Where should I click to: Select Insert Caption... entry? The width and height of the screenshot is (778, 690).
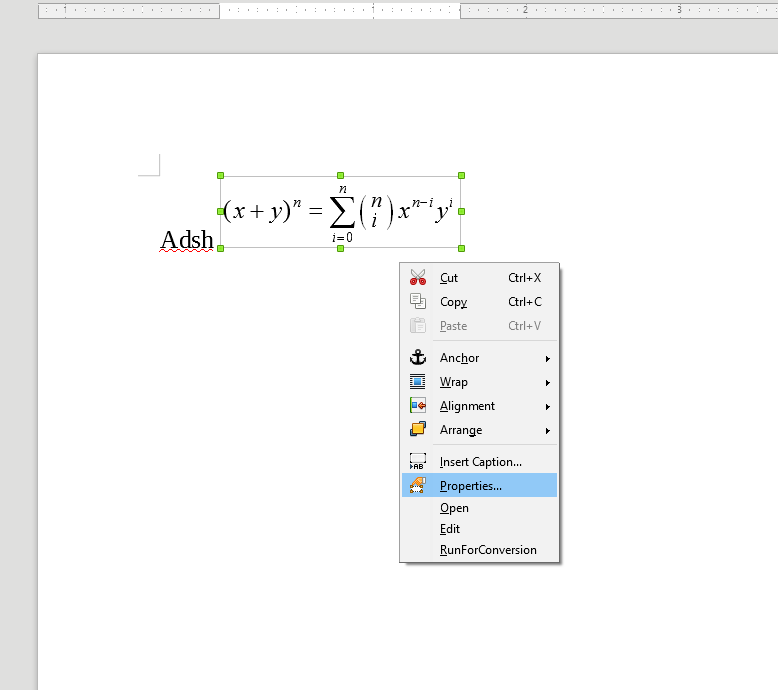pos(479,462)
